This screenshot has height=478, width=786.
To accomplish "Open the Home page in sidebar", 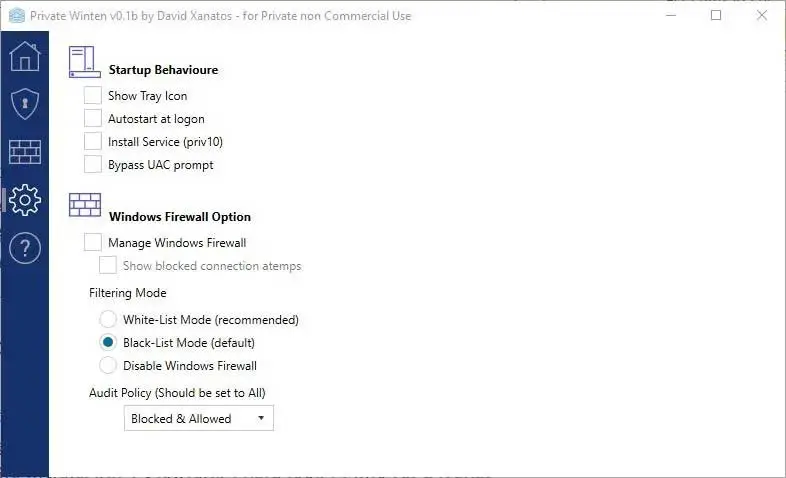I will (x=24, y=56).
